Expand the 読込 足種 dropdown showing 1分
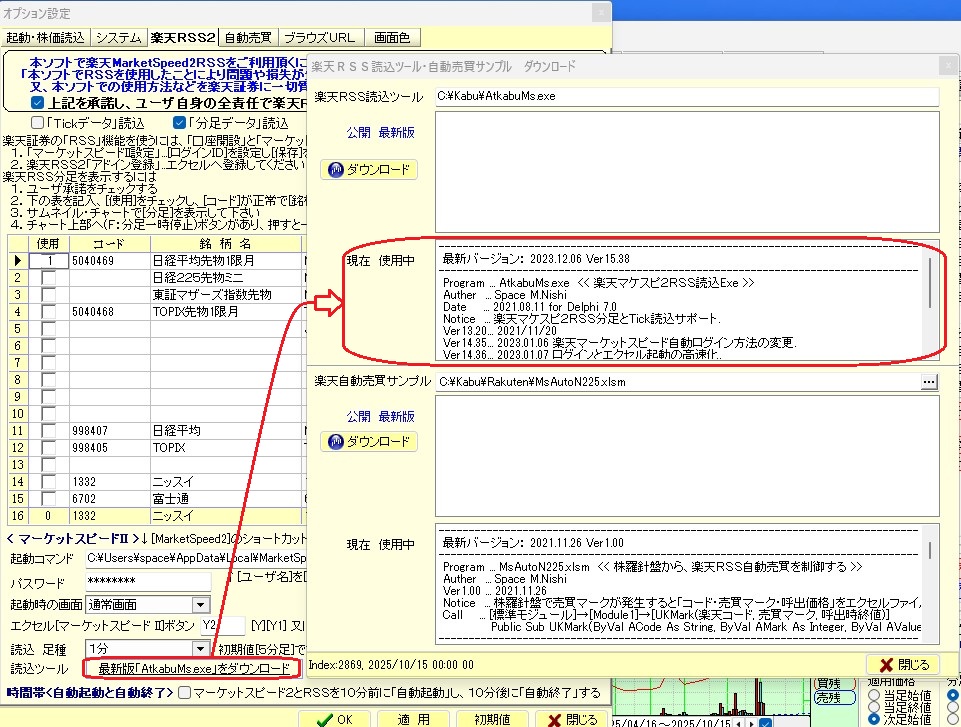Viewport: 961px width, 727px height. 200,648
